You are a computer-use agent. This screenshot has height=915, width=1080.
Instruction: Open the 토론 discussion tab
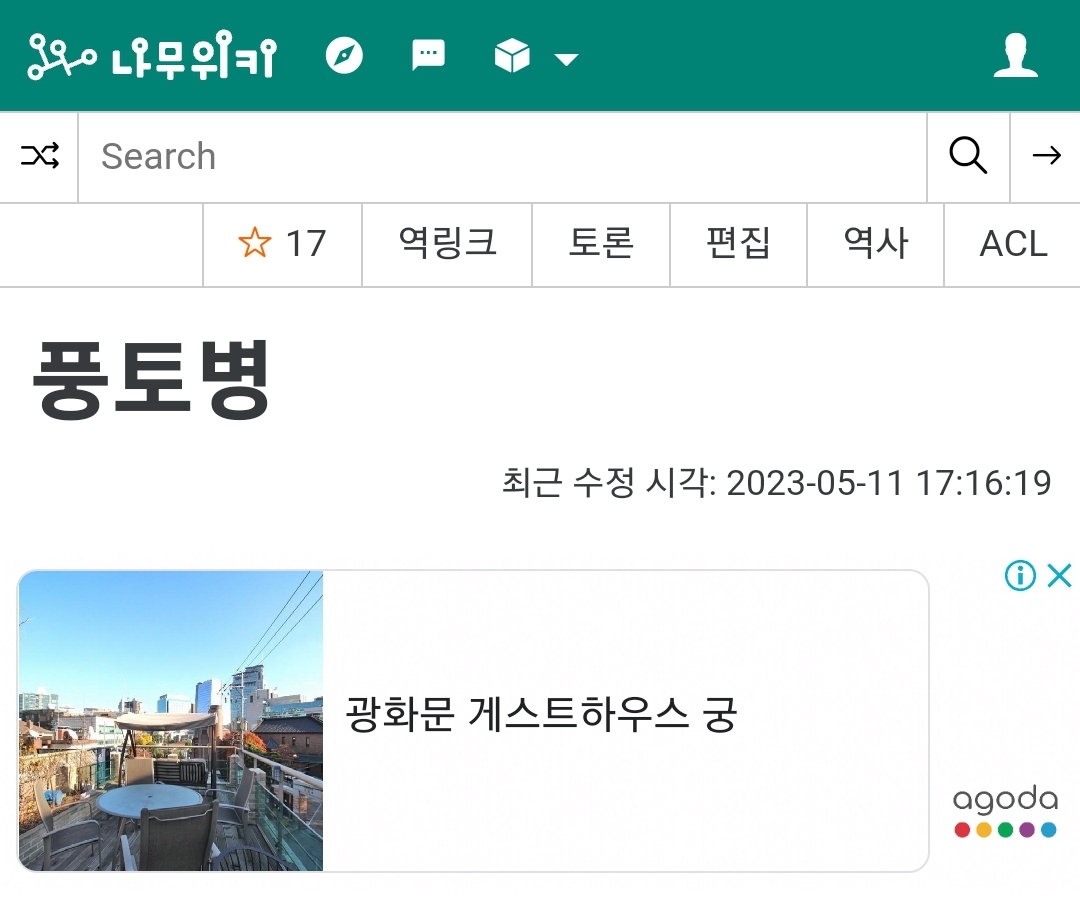pos(601,244)
